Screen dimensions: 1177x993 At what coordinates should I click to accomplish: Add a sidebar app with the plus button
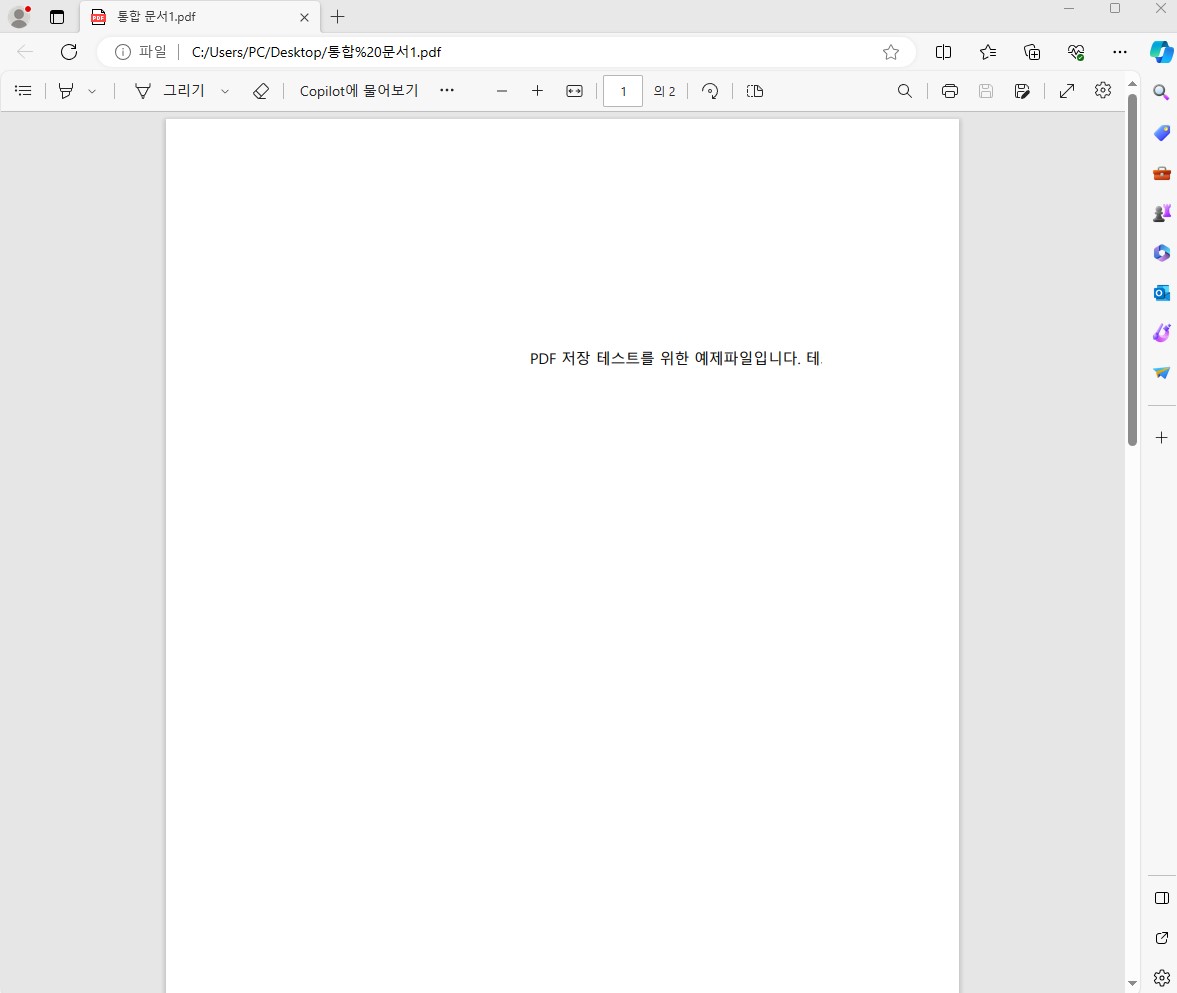[1161, 438]
